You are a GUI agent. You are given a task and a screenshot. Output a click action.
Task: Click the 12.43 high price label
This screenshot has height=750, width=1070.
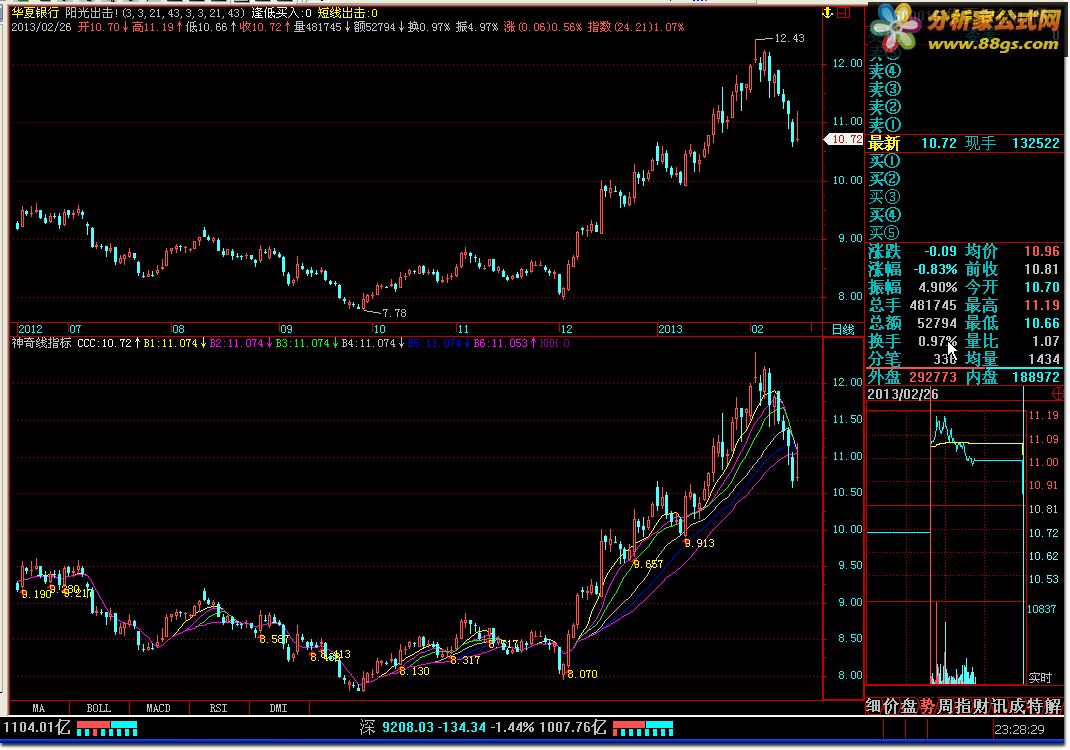pyautogui.click(x=790, y=38)
